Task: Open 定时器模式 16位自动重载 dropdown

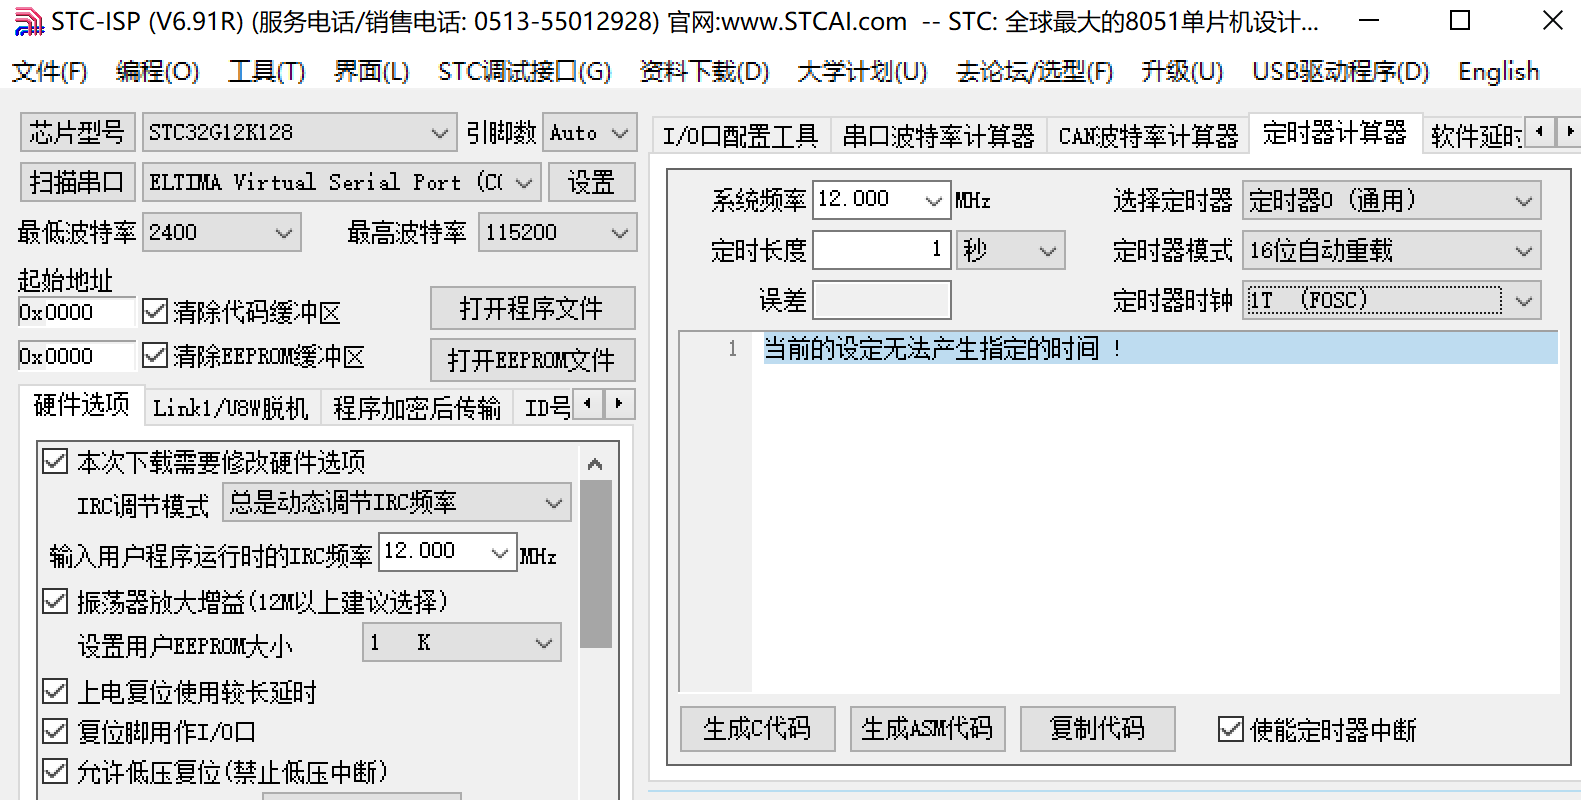Action: (x=1391, y=250)
